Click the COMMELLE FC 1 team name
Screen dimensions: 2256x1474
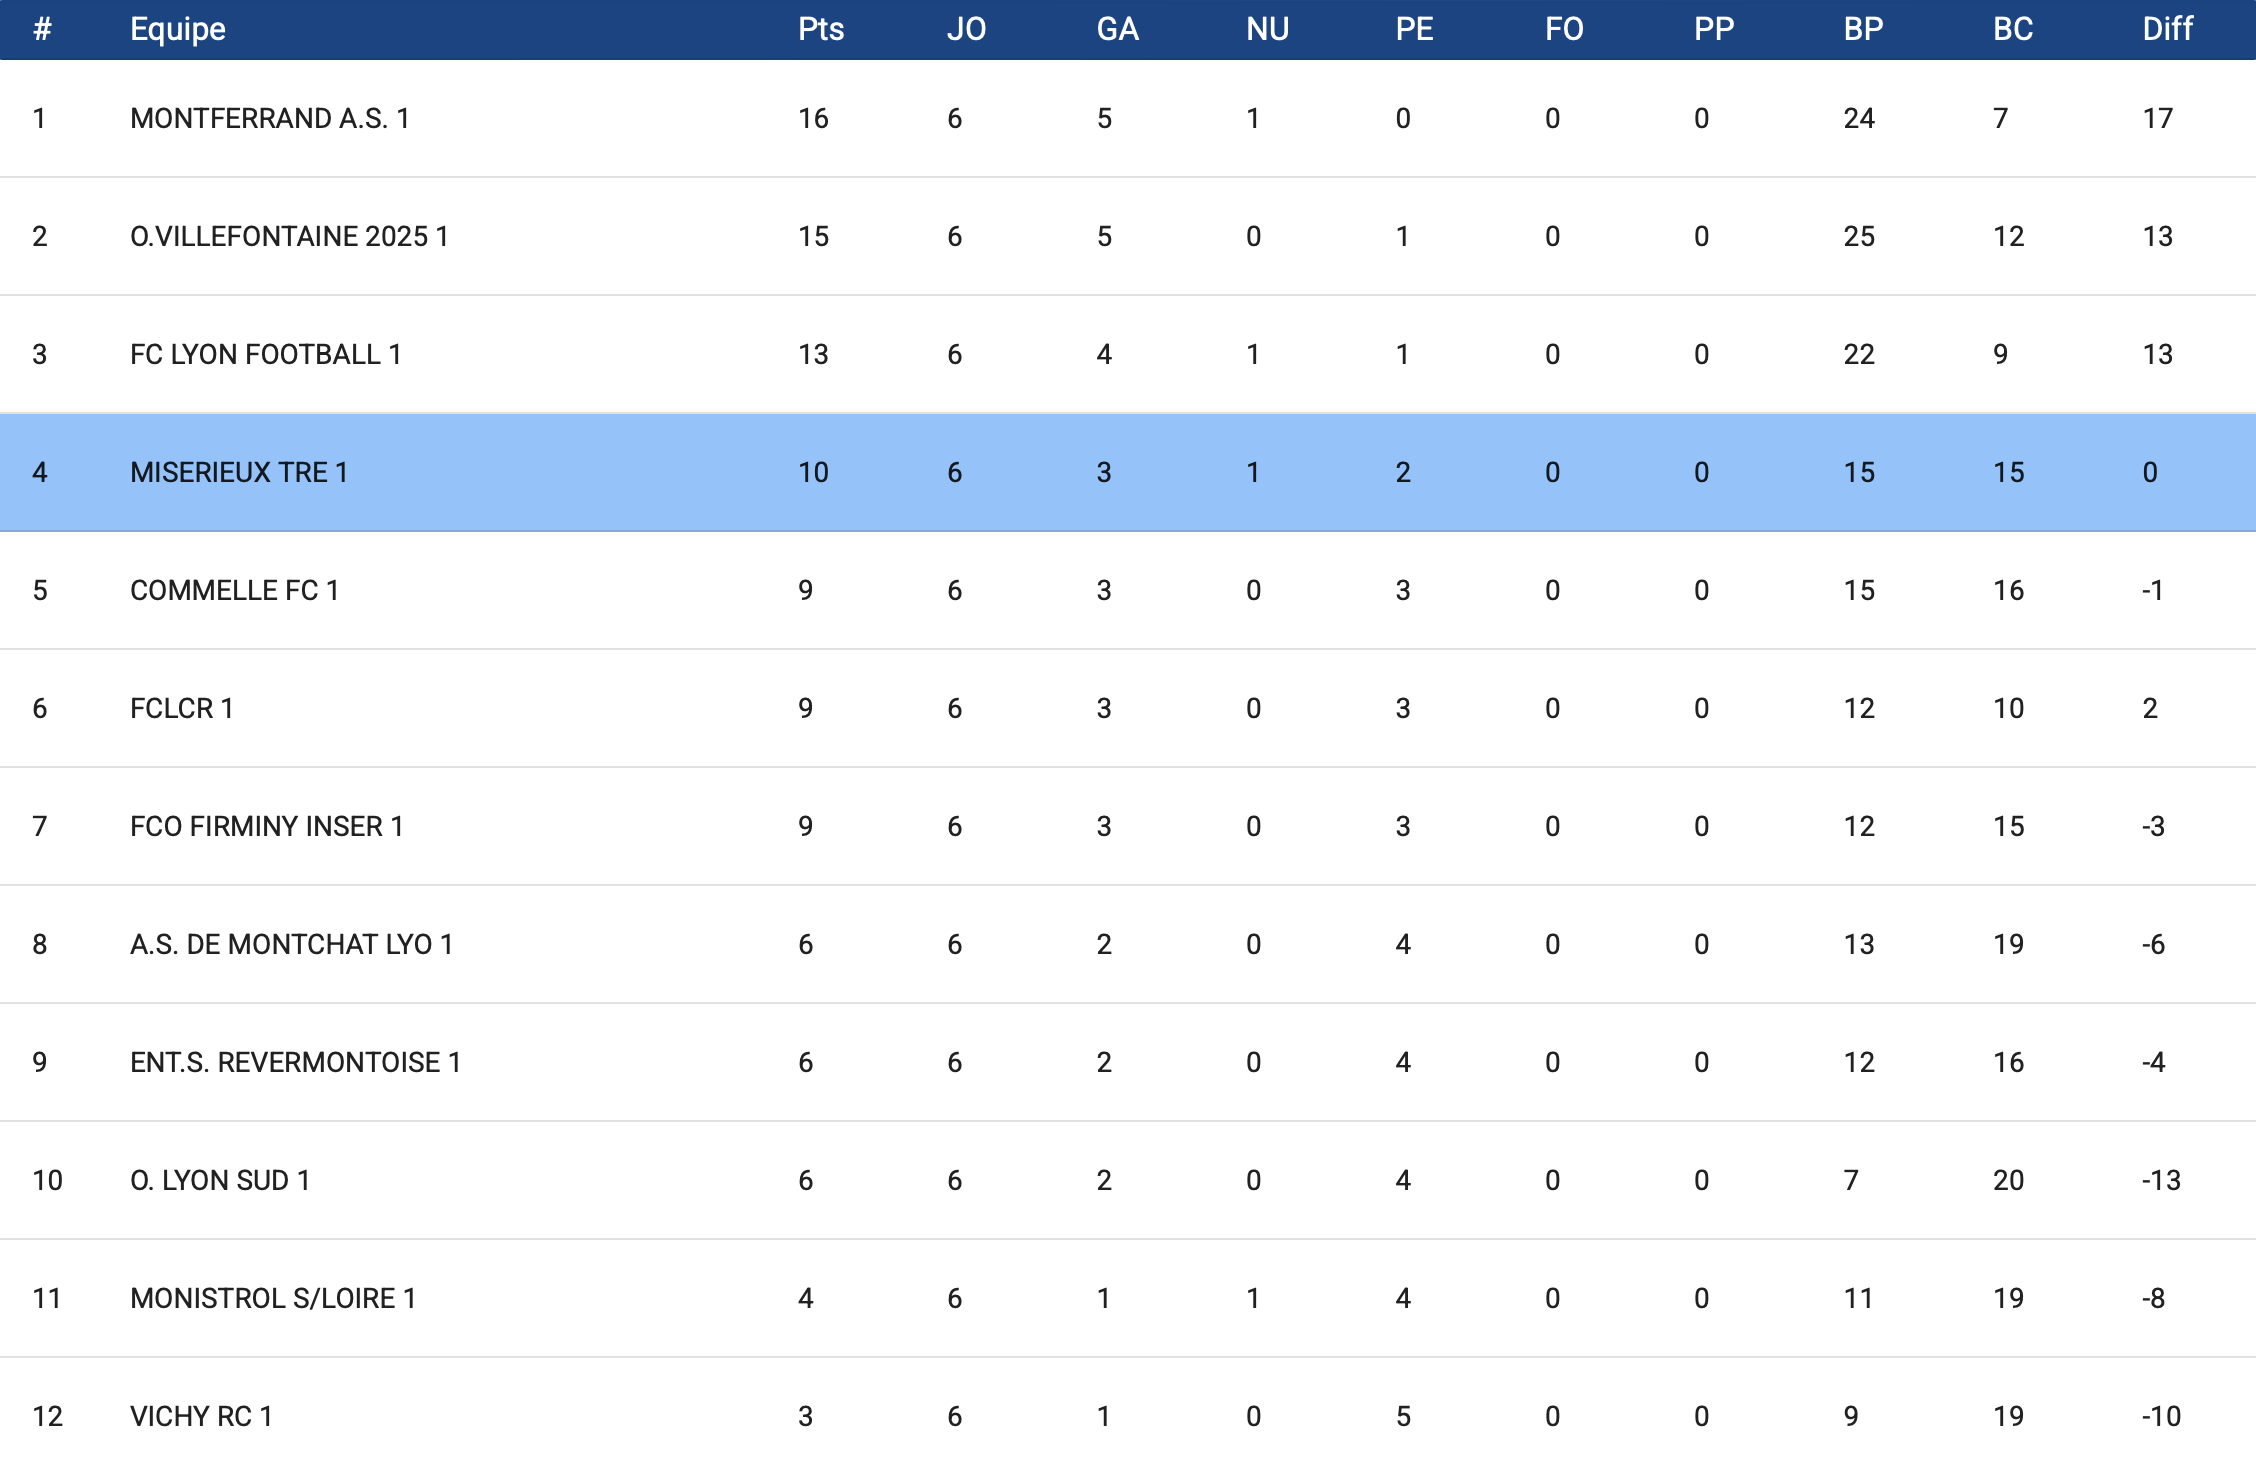234,591
